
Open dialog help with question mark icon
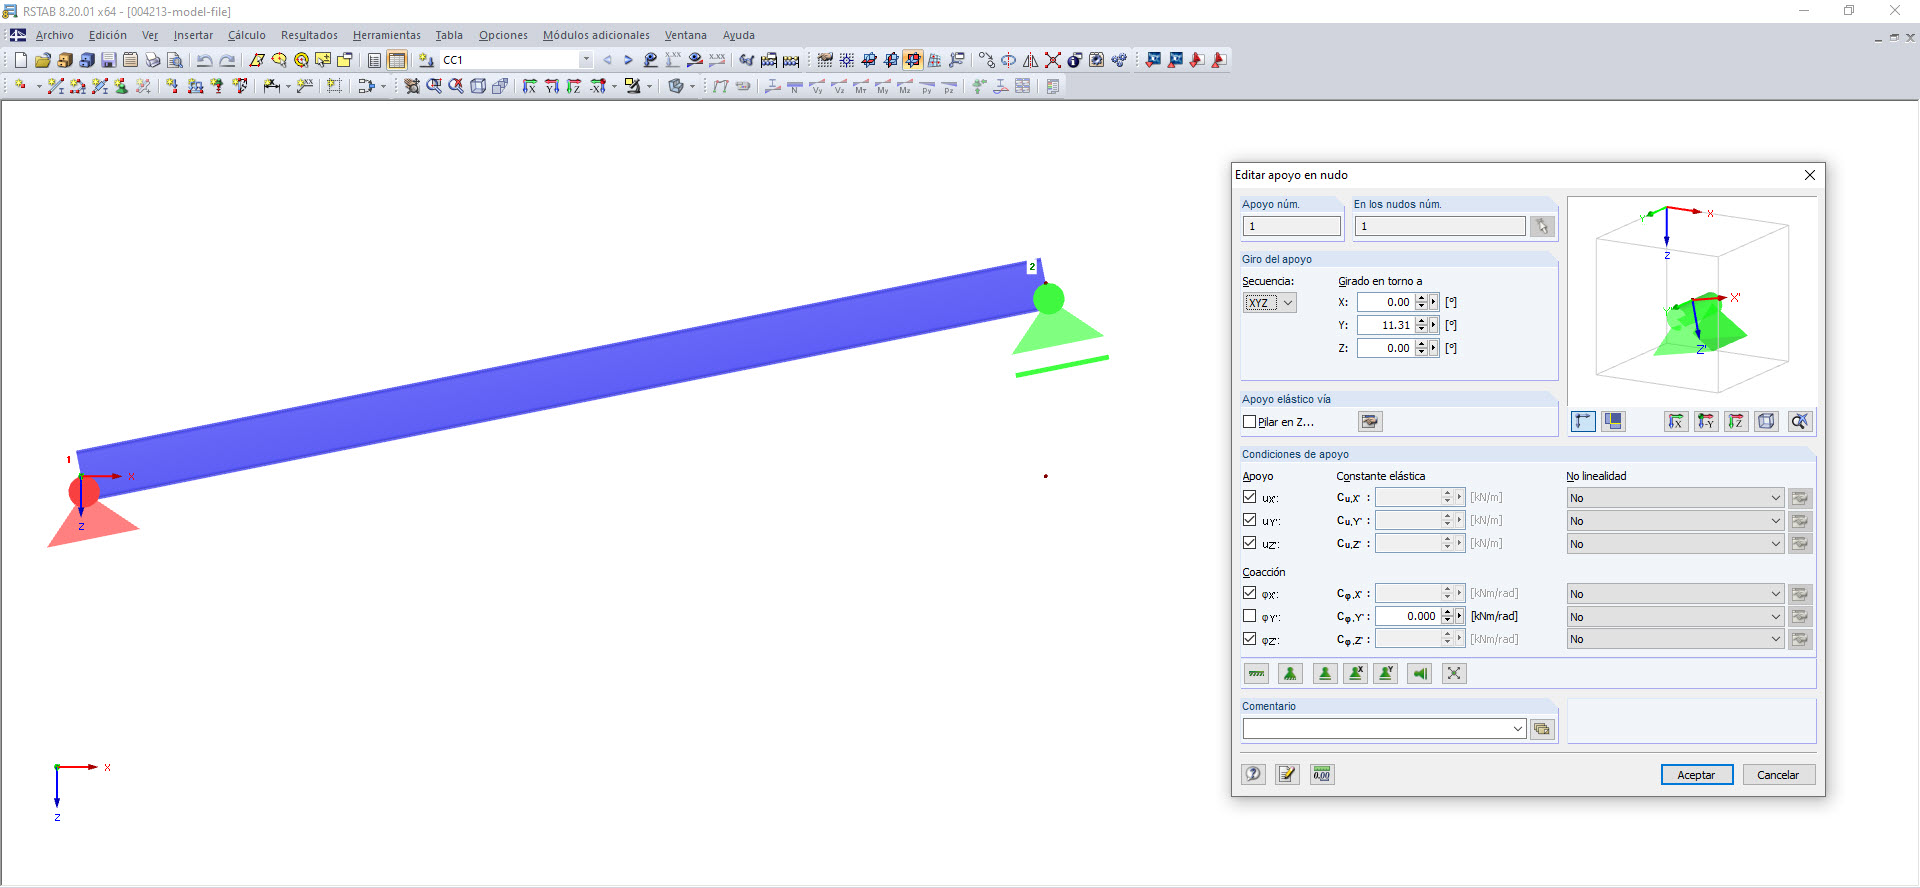click(1254, 775)
